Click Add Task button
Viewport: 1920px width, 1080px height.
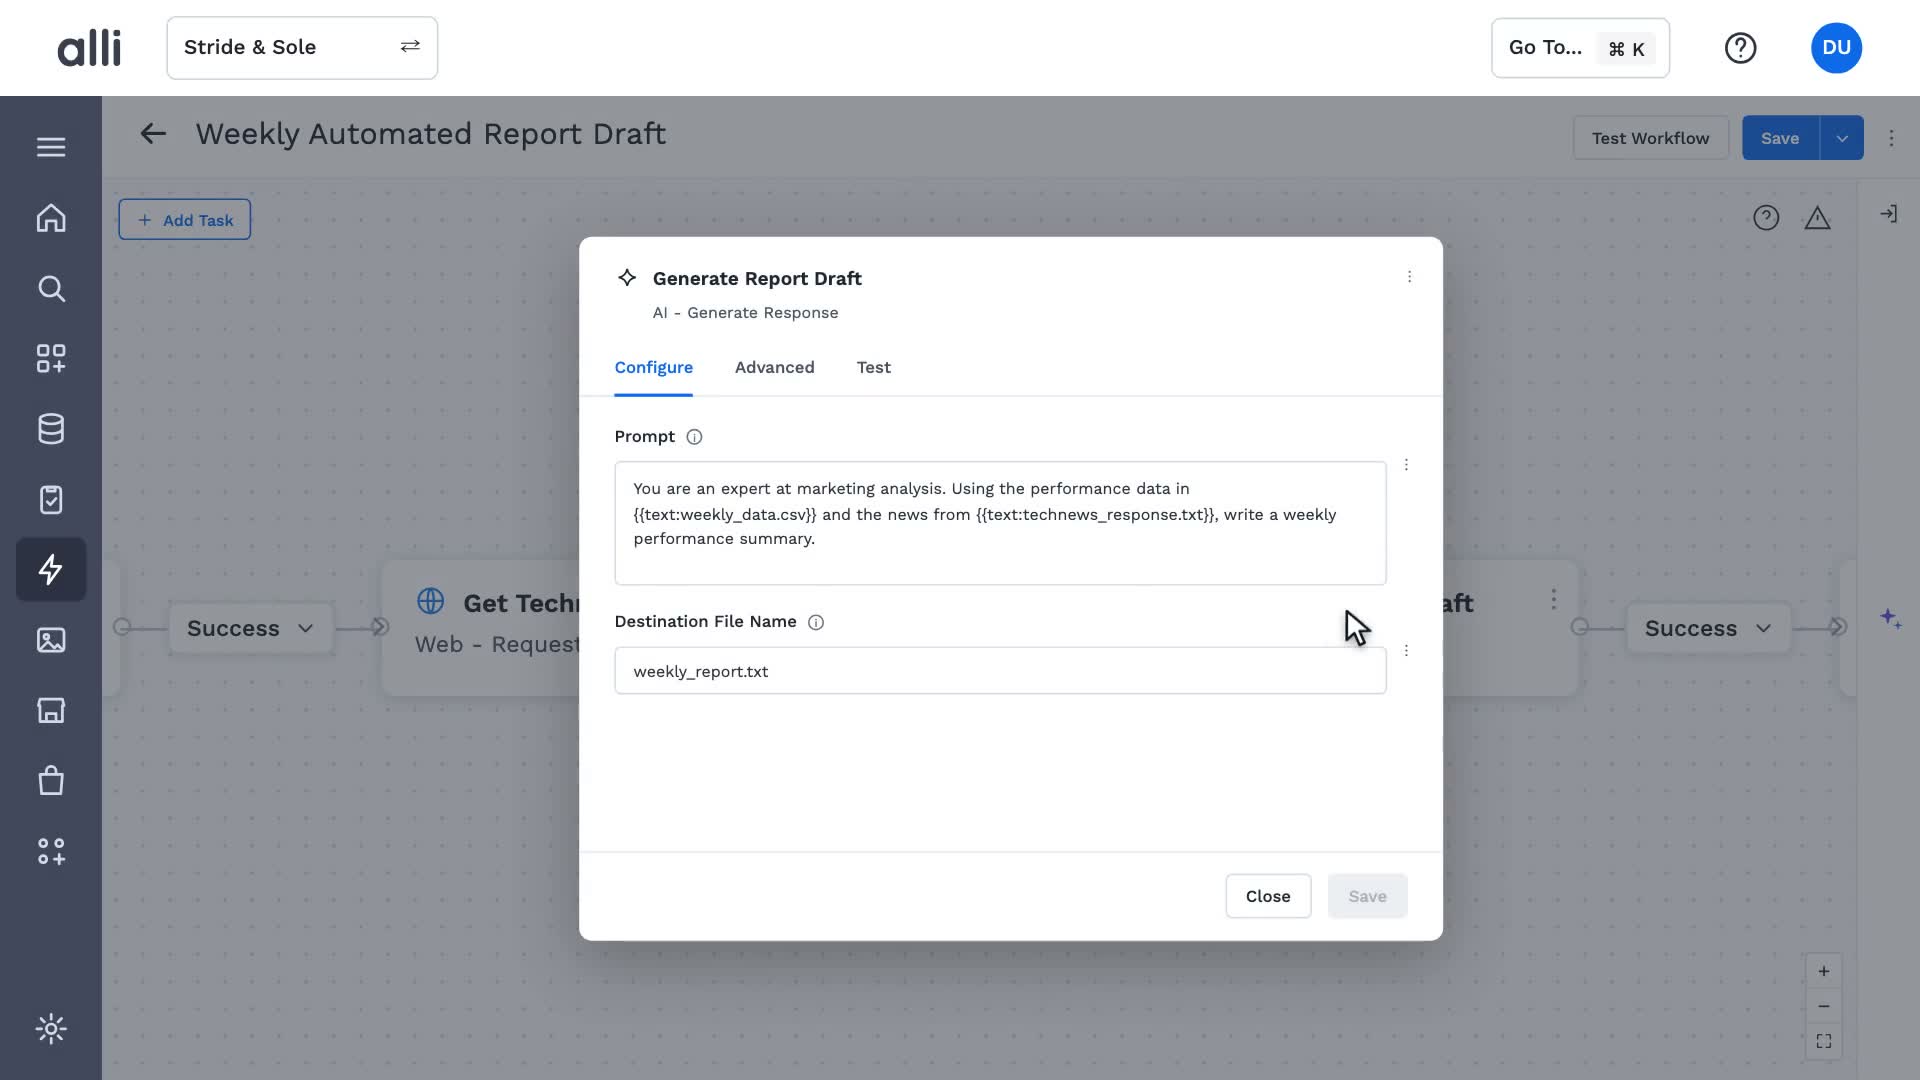pos(185,220)
